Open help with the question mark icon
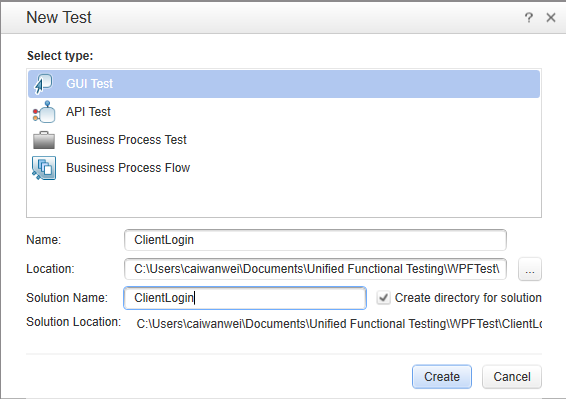566x399 pixels. (x=528, y=17)
